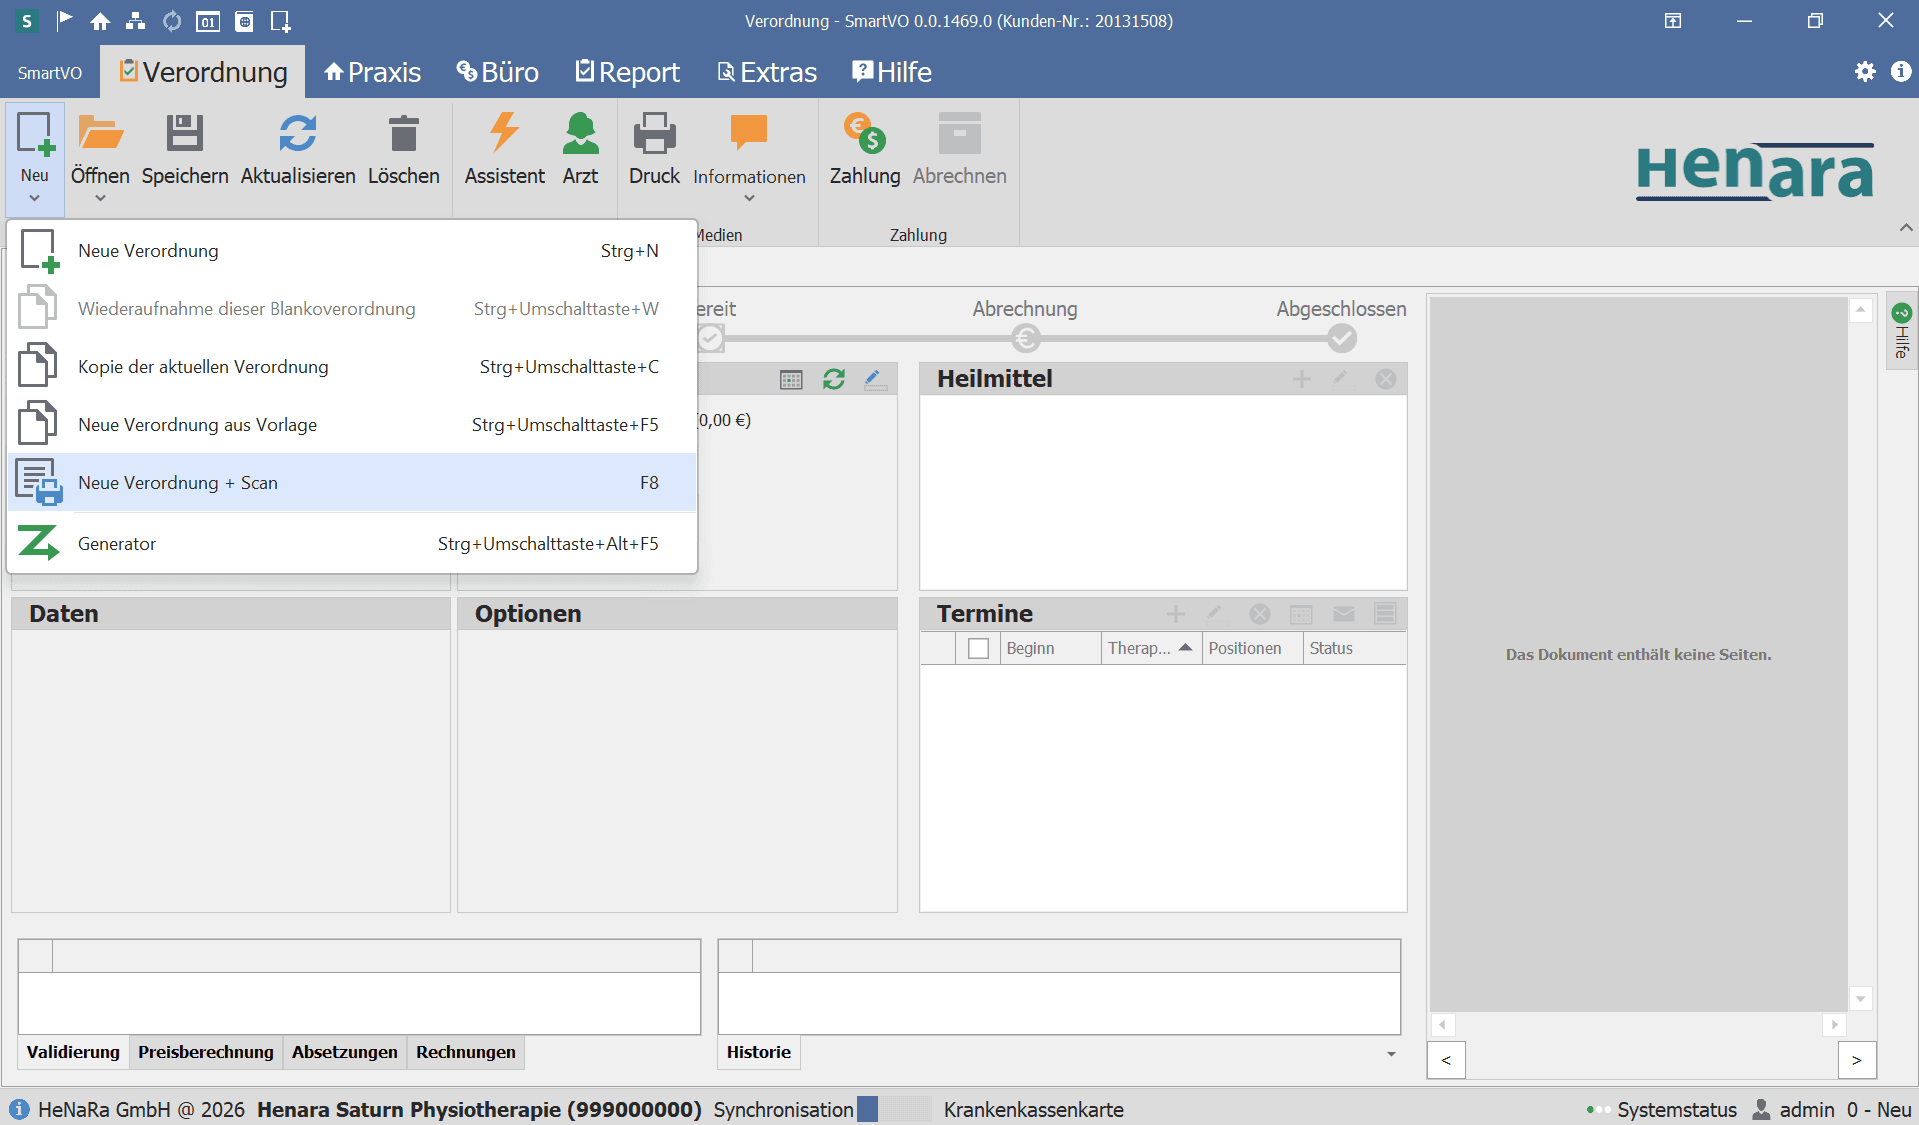1919x1125 pixels.
Task: Open the Büro ribbon tab
Action: coord(497,72)
